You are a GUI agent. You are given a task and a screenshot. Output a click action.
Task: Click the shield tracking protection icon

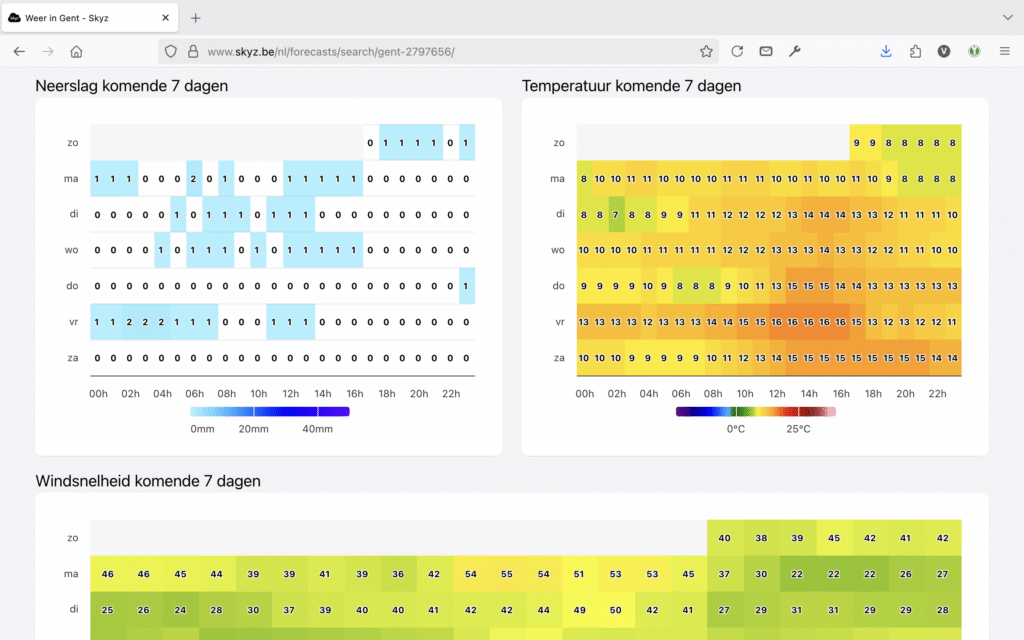pos(171,52)
